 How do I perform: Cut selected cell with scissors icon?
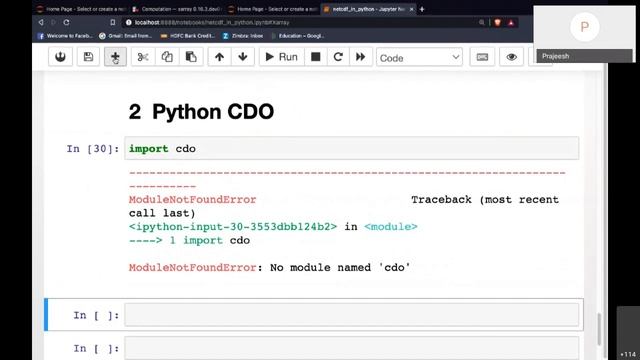[x=143, y=57]
